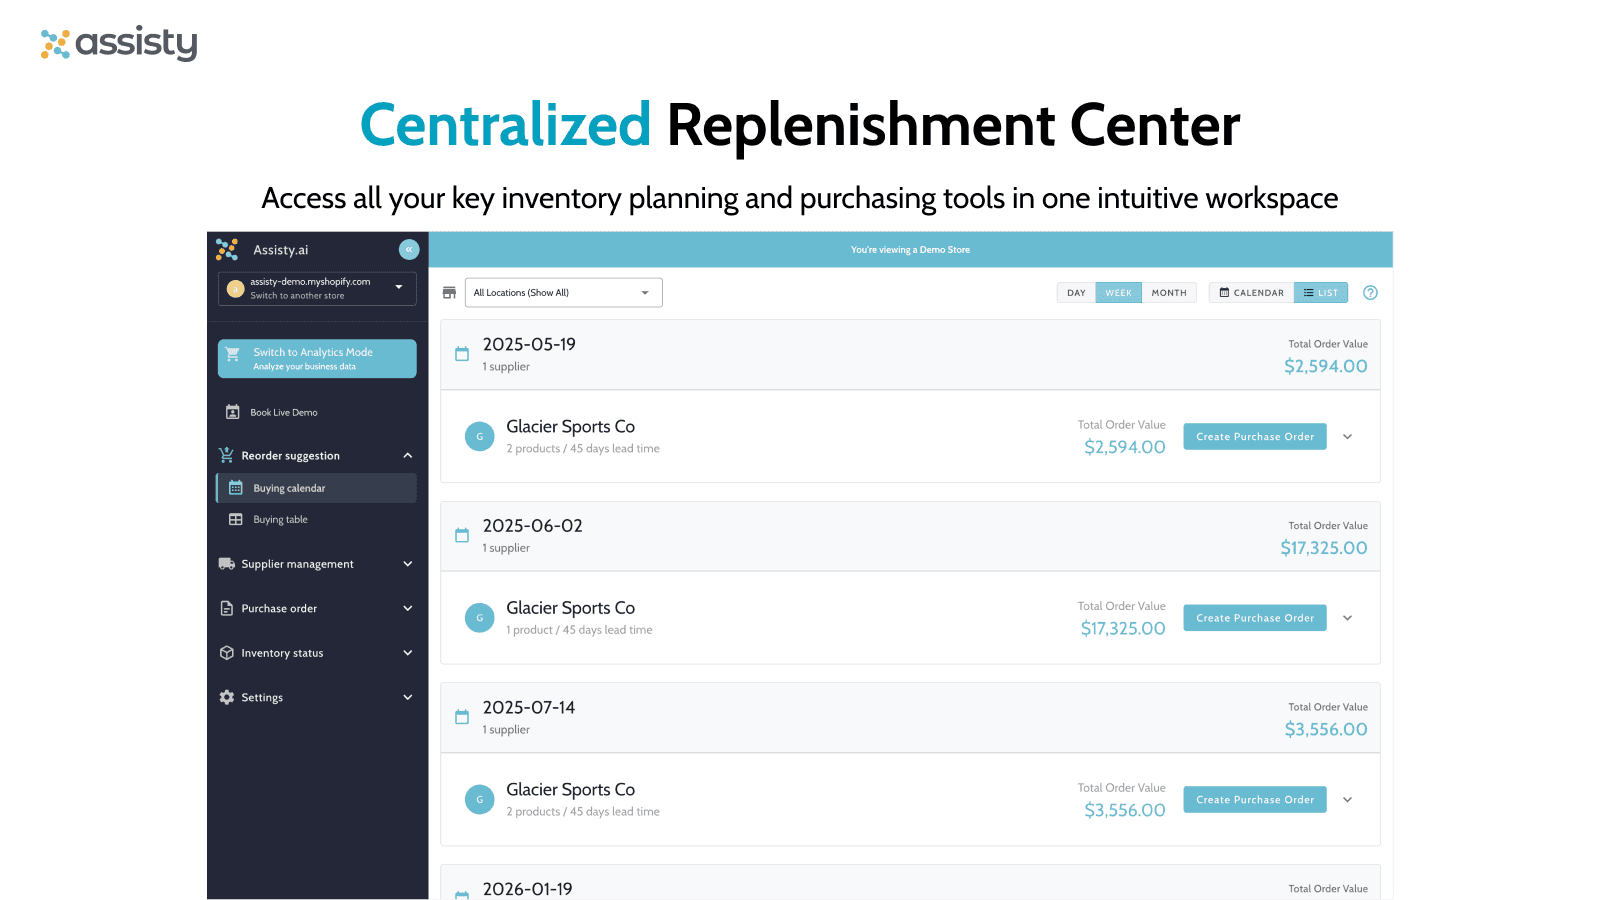Viewport: 1600px width, 900px height.
Task: Select the Reorder suggestion cart icon
Action: (x=228, y=455)
